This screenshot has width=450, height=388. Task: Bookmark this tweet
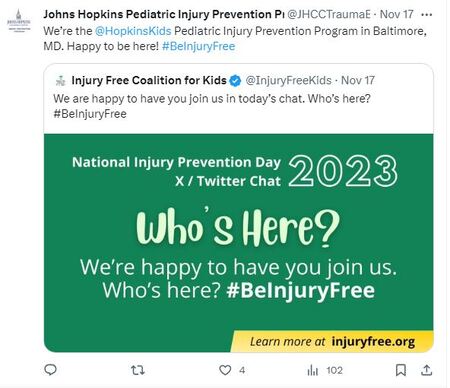[401, 370]
